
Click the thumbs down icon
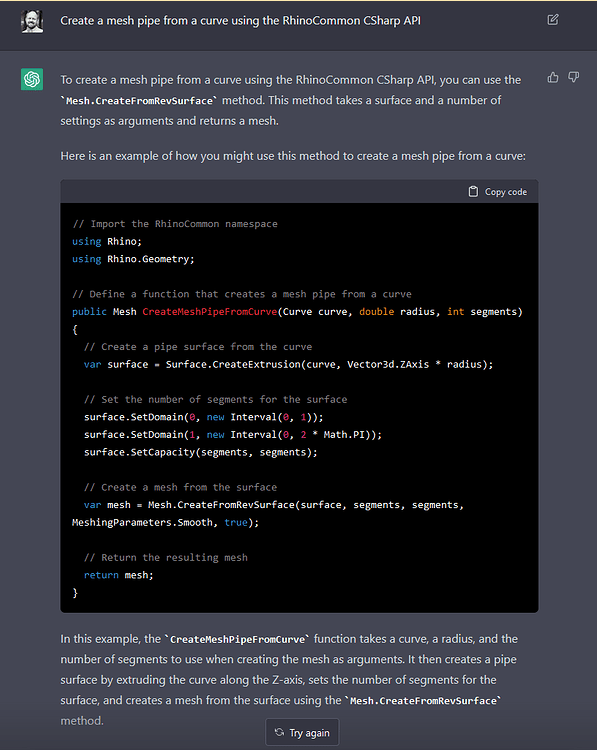(574, 77)
